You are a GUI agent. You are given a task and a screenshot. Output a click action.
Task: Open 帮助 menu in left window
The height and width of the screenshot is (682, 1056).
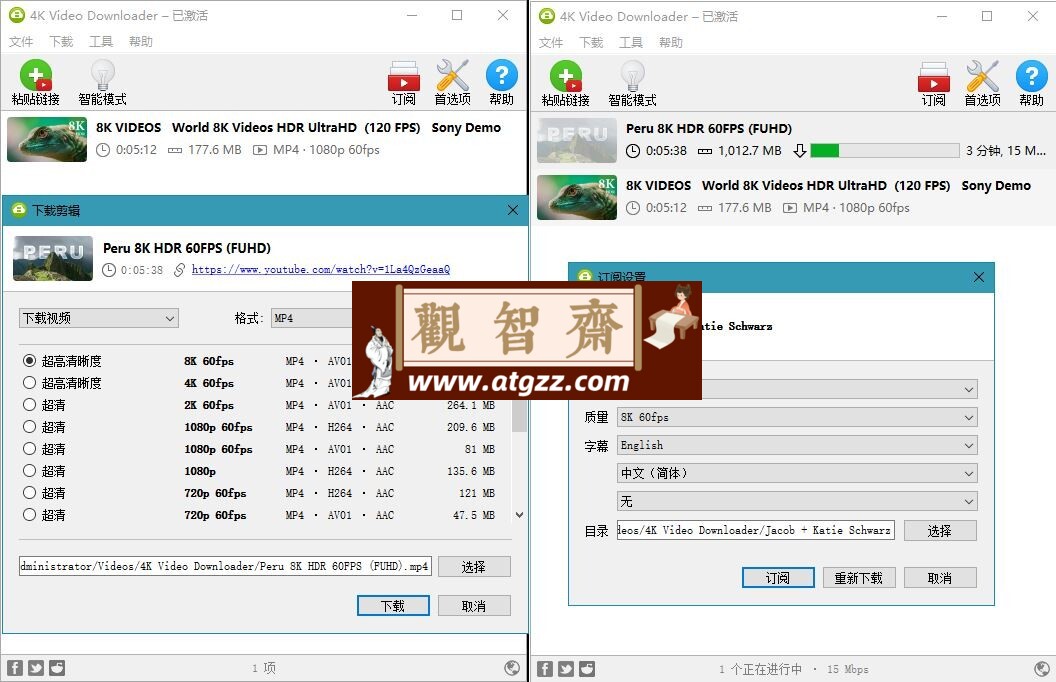point(141,42)
